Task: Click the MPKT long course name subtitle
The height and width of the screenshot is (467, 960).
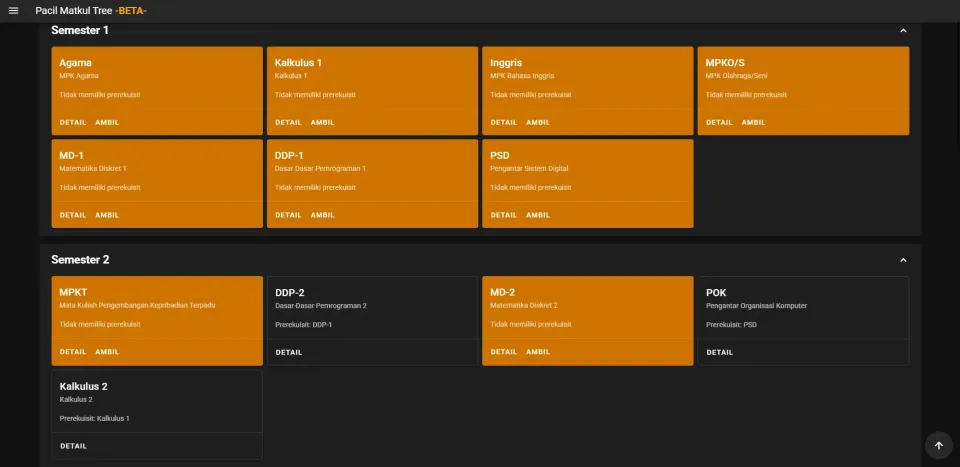Action: point(137,305)
